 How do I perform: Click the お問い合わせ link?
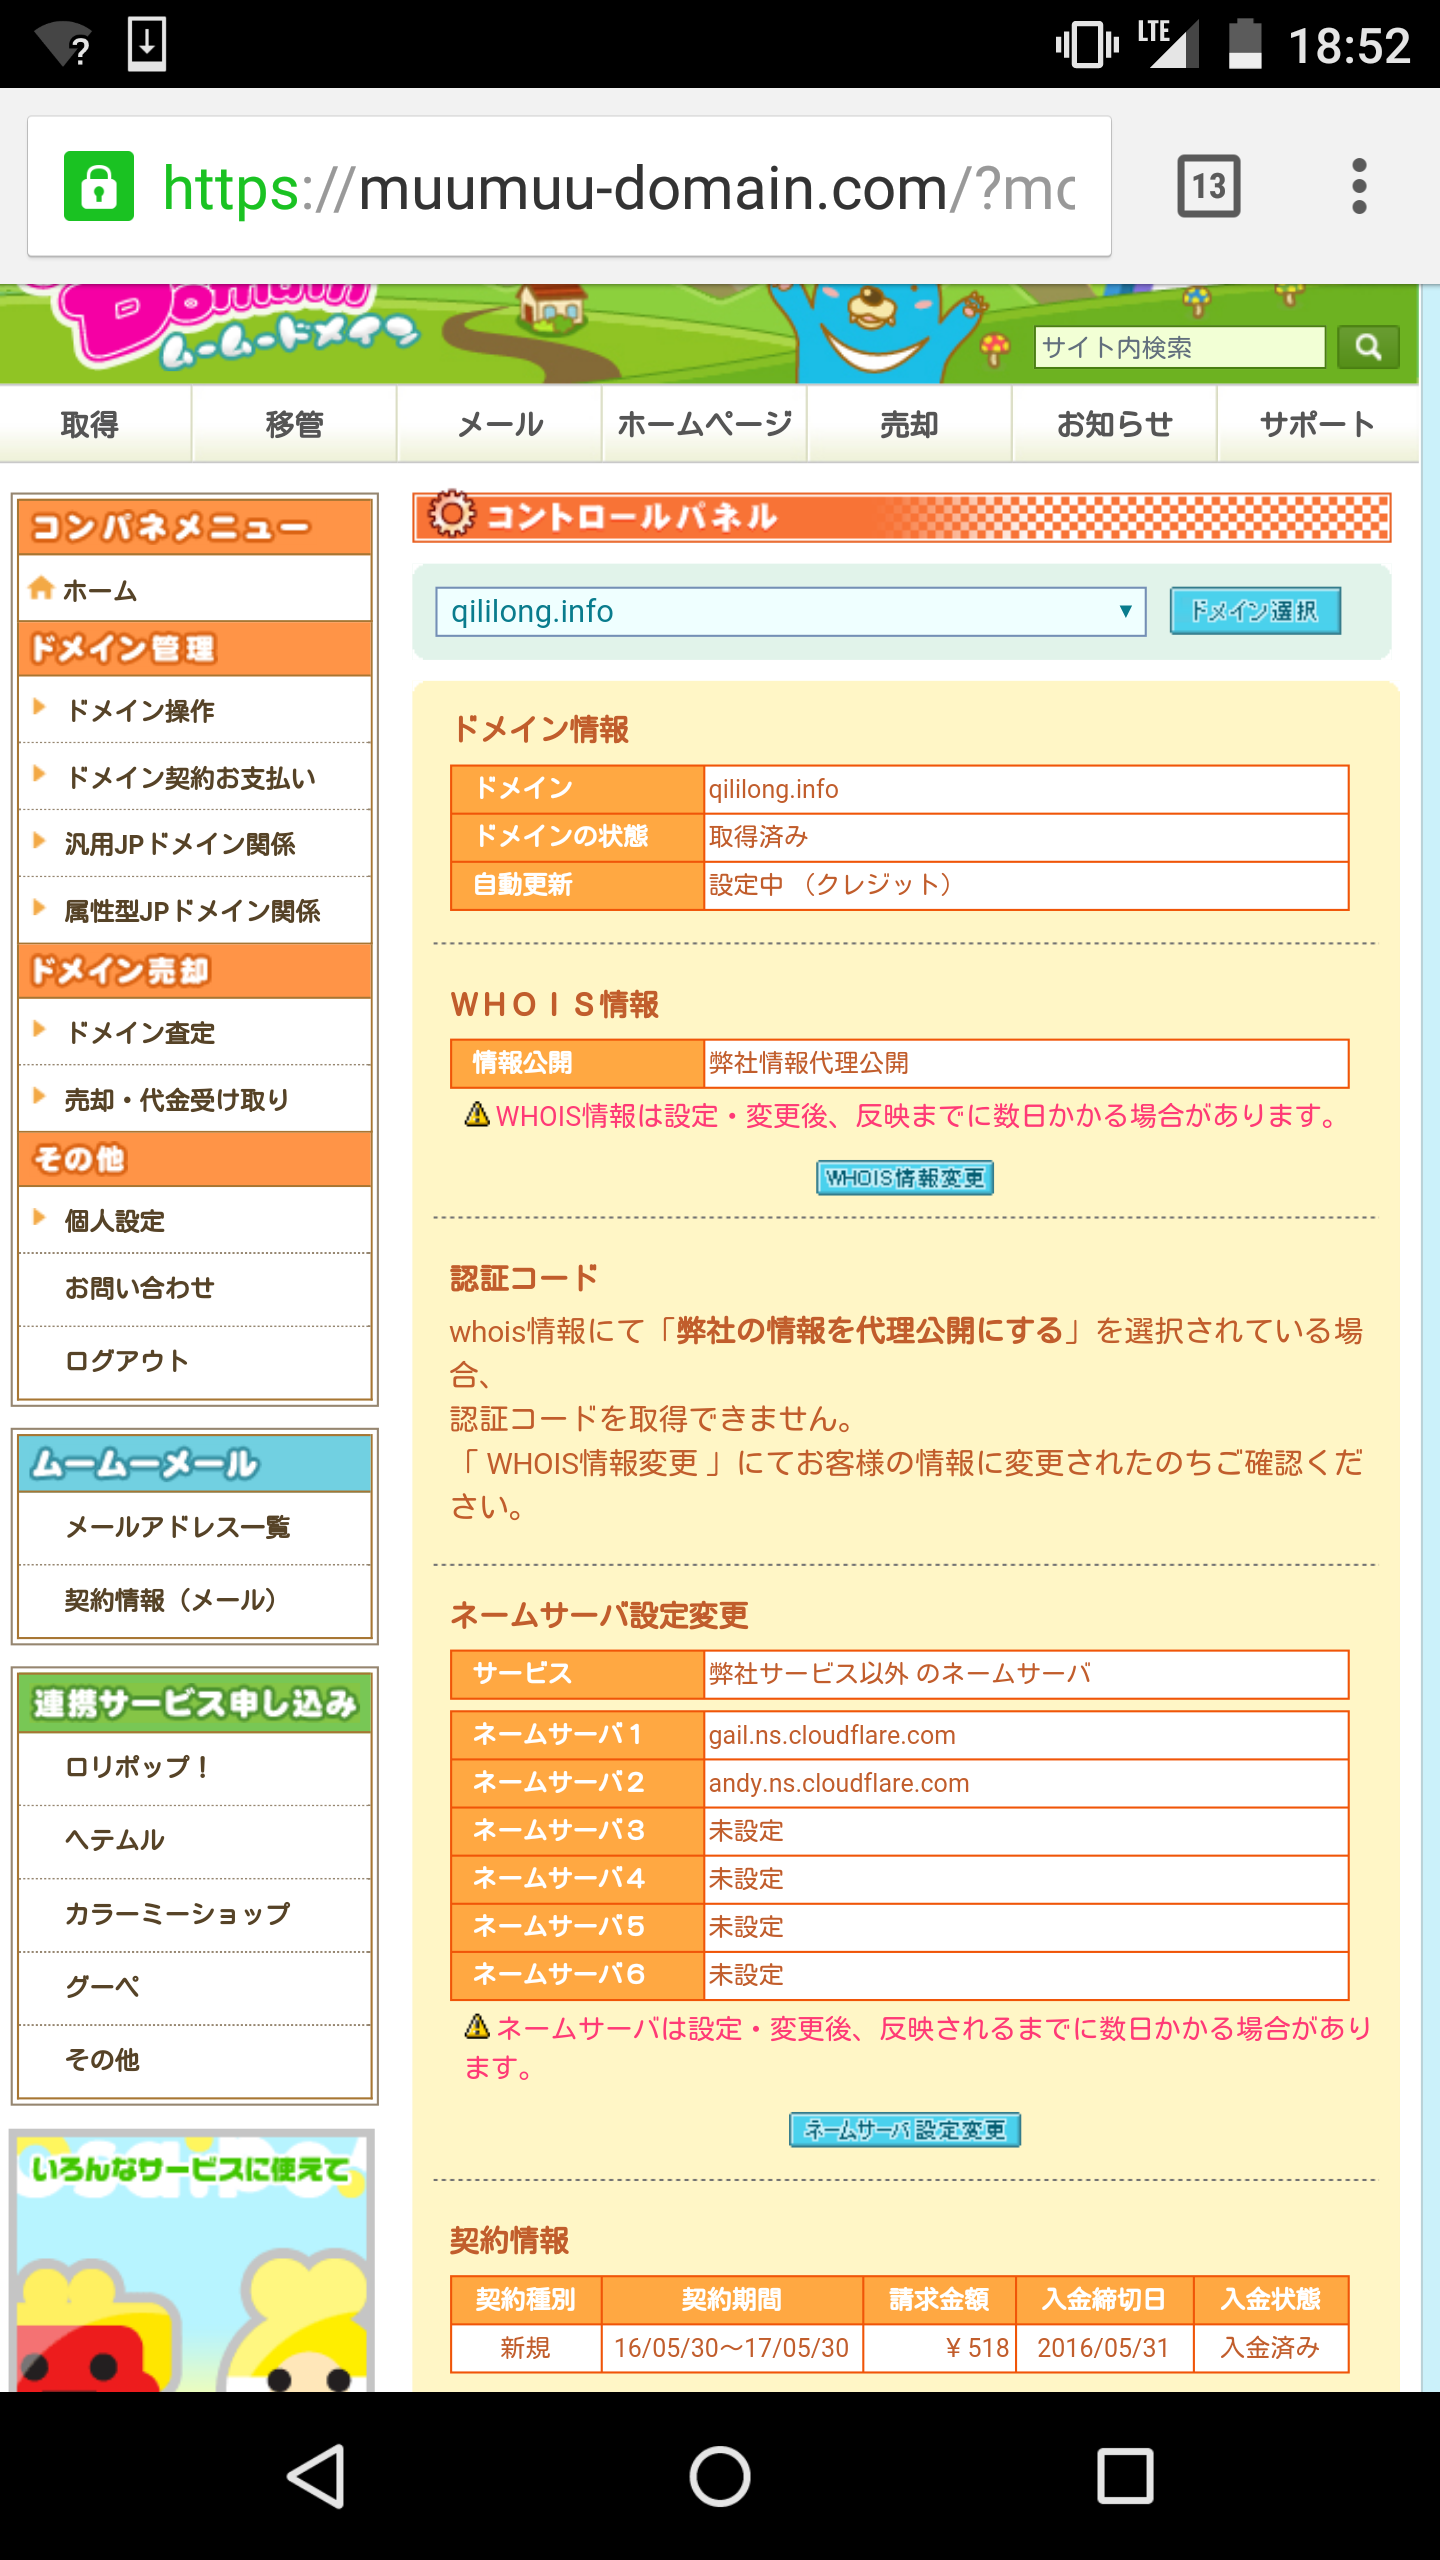[x=140, y=1288]
